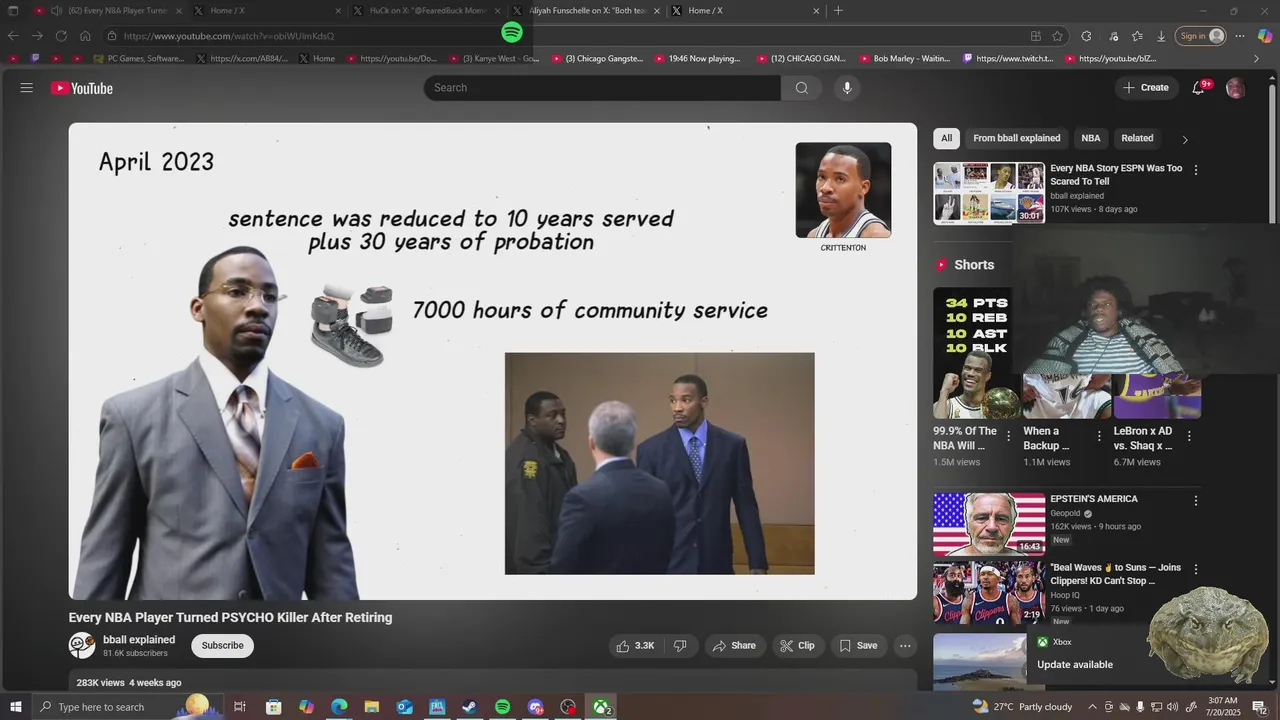This screenshot has height=720, width=1280.
Task: Click the browser address bar URL
Action: [x=228, y=36]
